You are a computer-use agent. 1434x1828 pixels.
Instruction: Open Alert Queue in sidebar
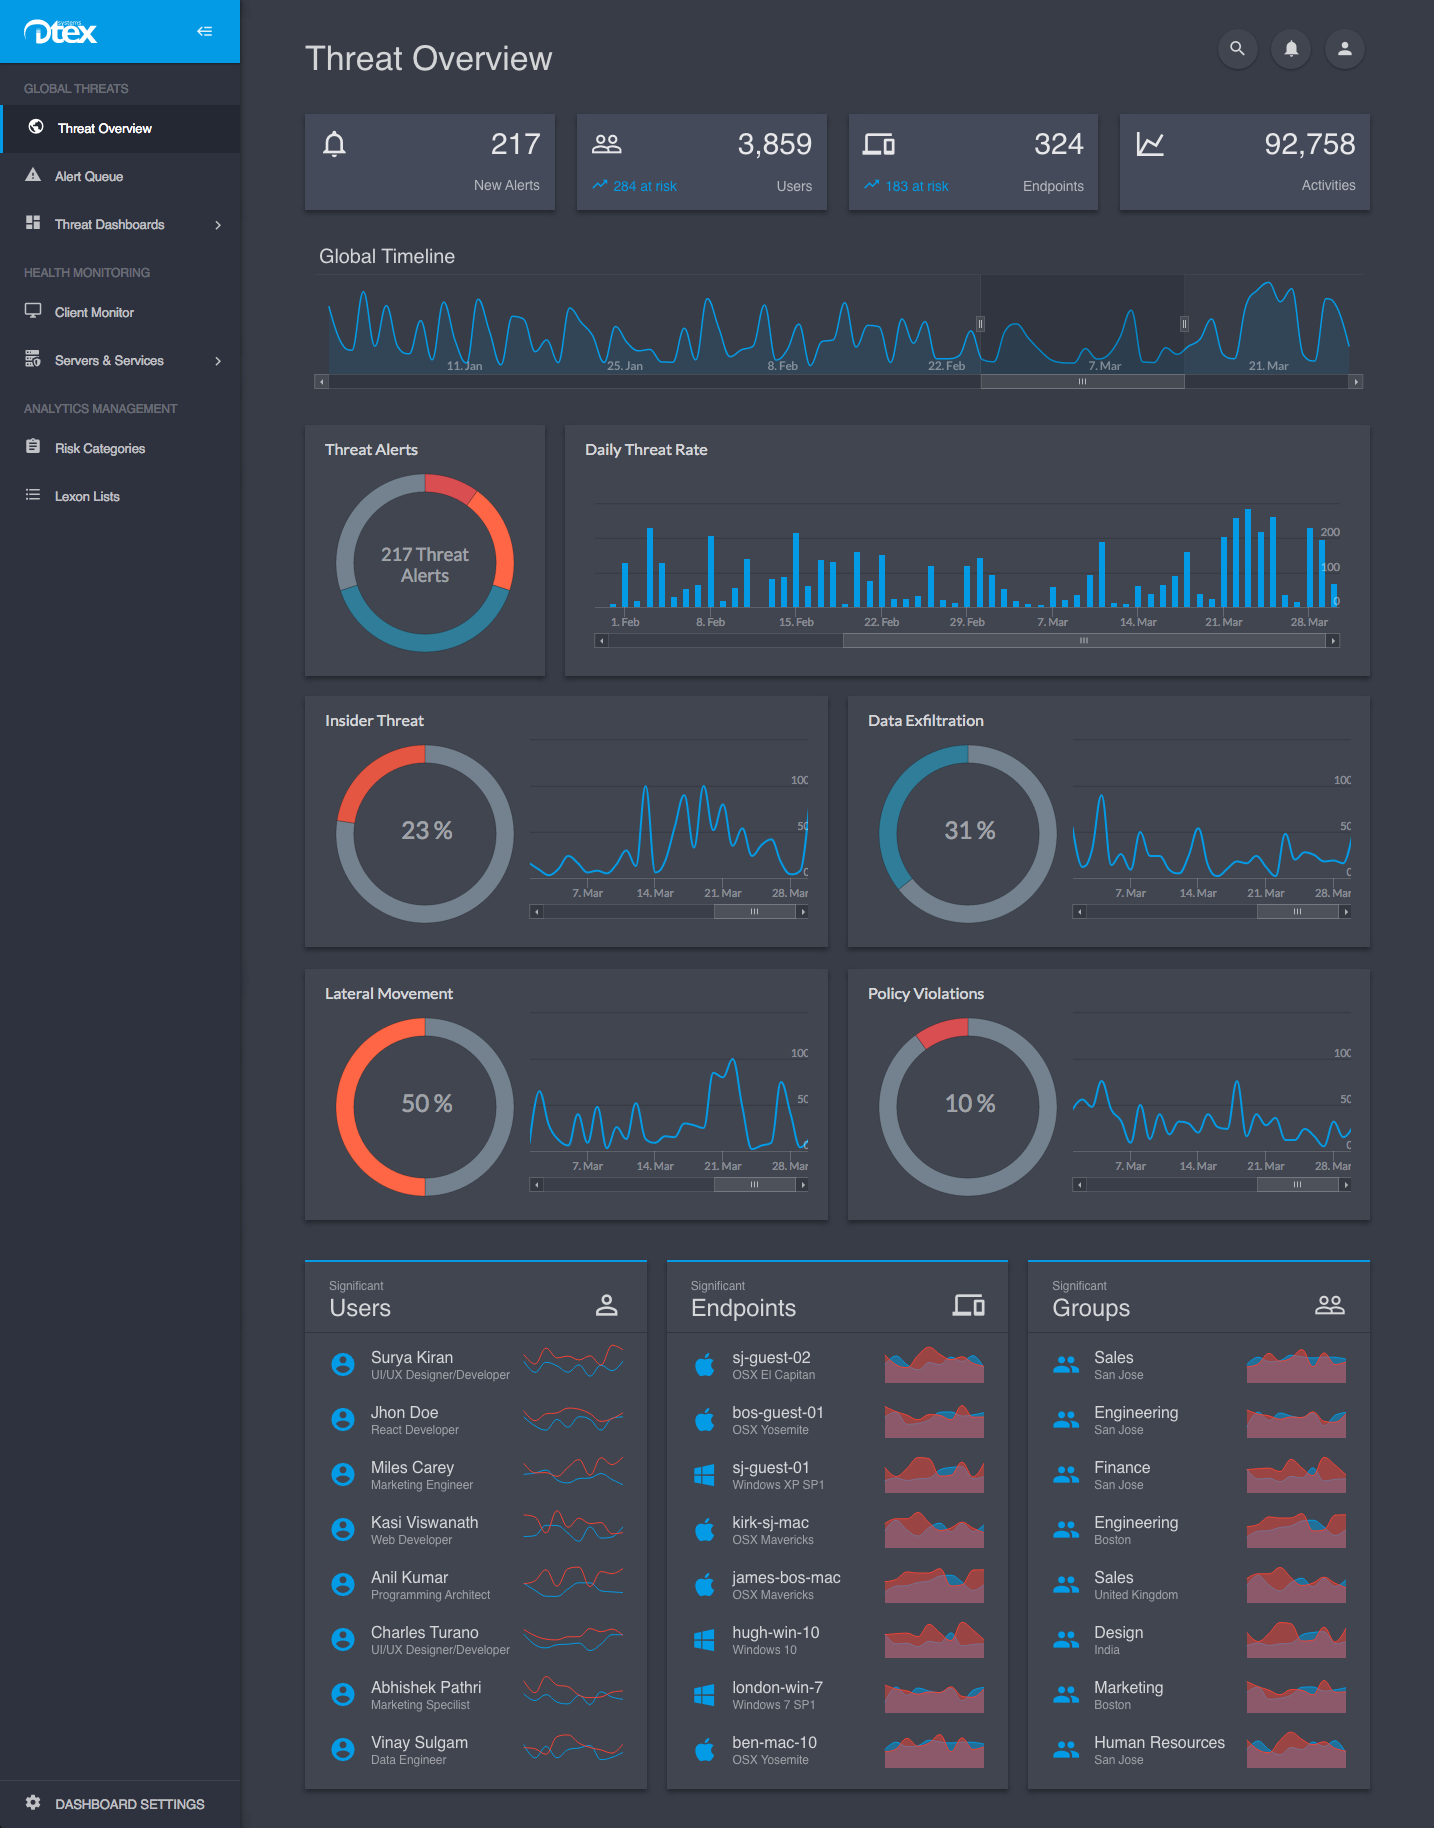click(120, 177)
